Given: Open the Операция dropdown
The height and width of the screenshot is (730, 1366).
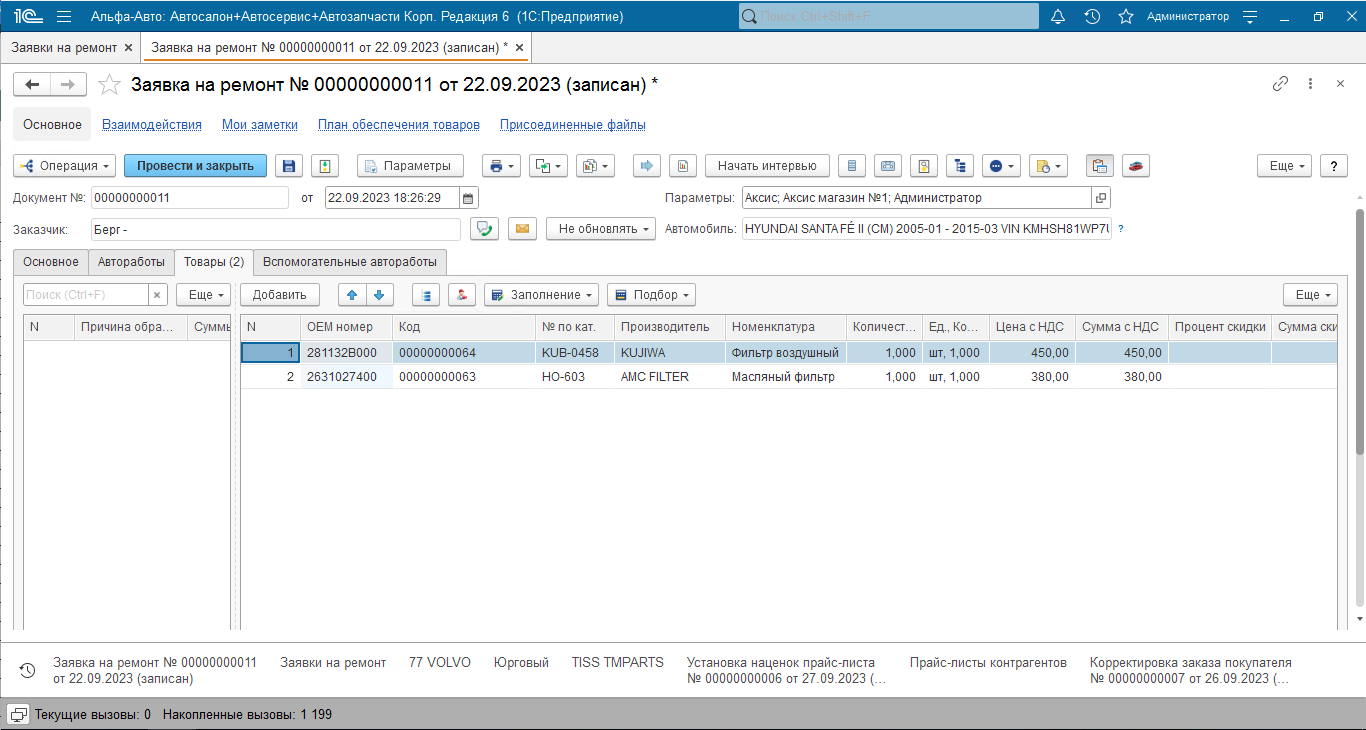Looking at the screenshot, I should click(65, 166).
